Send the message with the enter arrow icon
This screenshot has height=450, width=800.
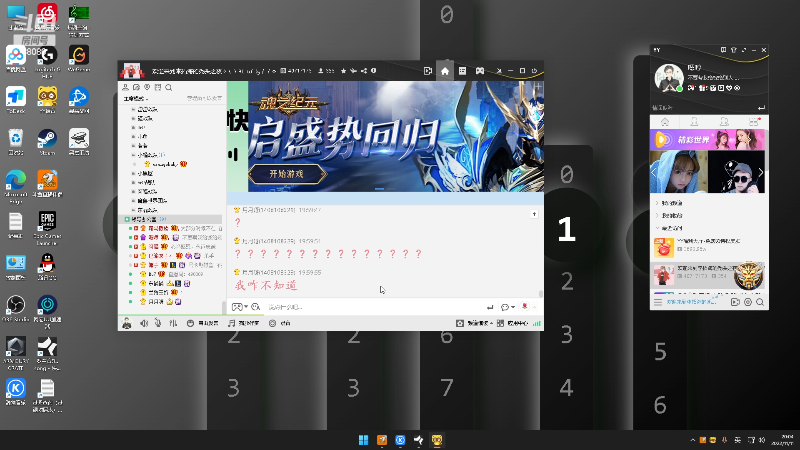coord(490,307)
